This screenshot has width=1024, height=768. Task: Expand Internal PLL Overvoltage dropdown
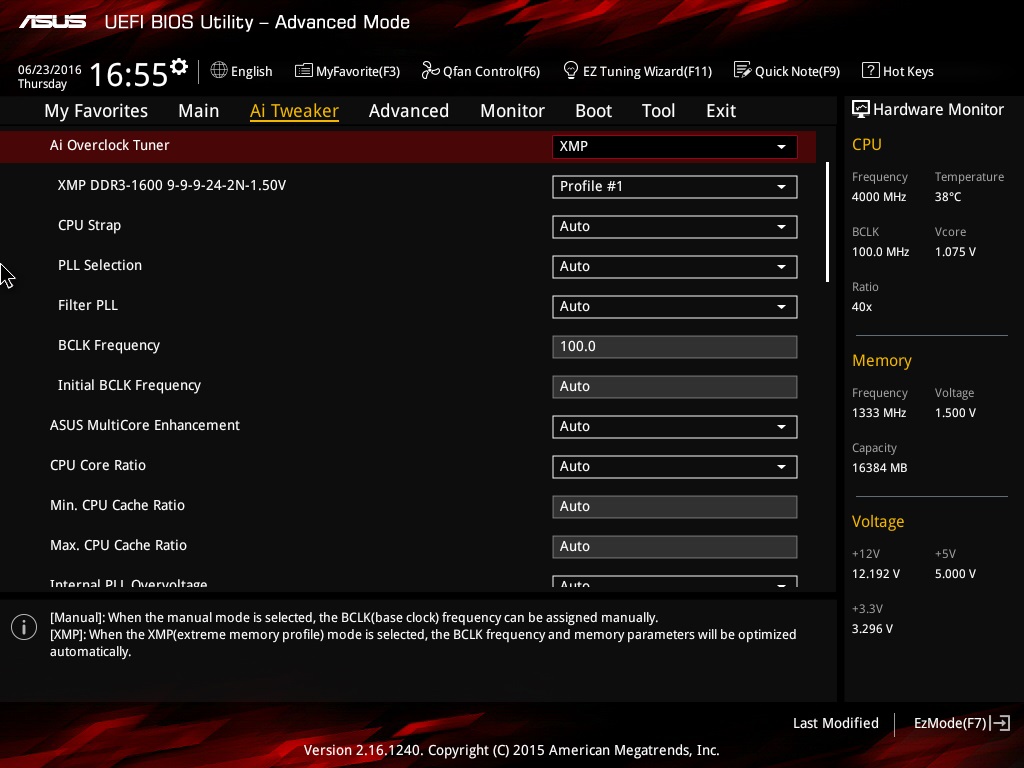click(675, 581)
